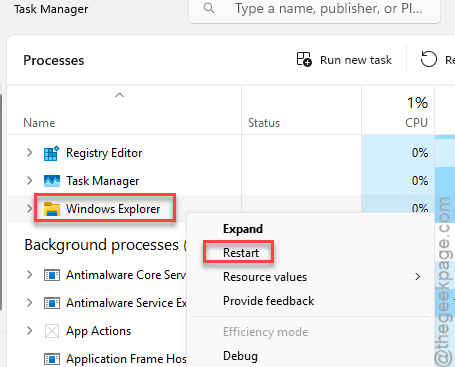Open the Resource values submenu arrow
Viewport: 455px width, 367px height.
point(418,277)
